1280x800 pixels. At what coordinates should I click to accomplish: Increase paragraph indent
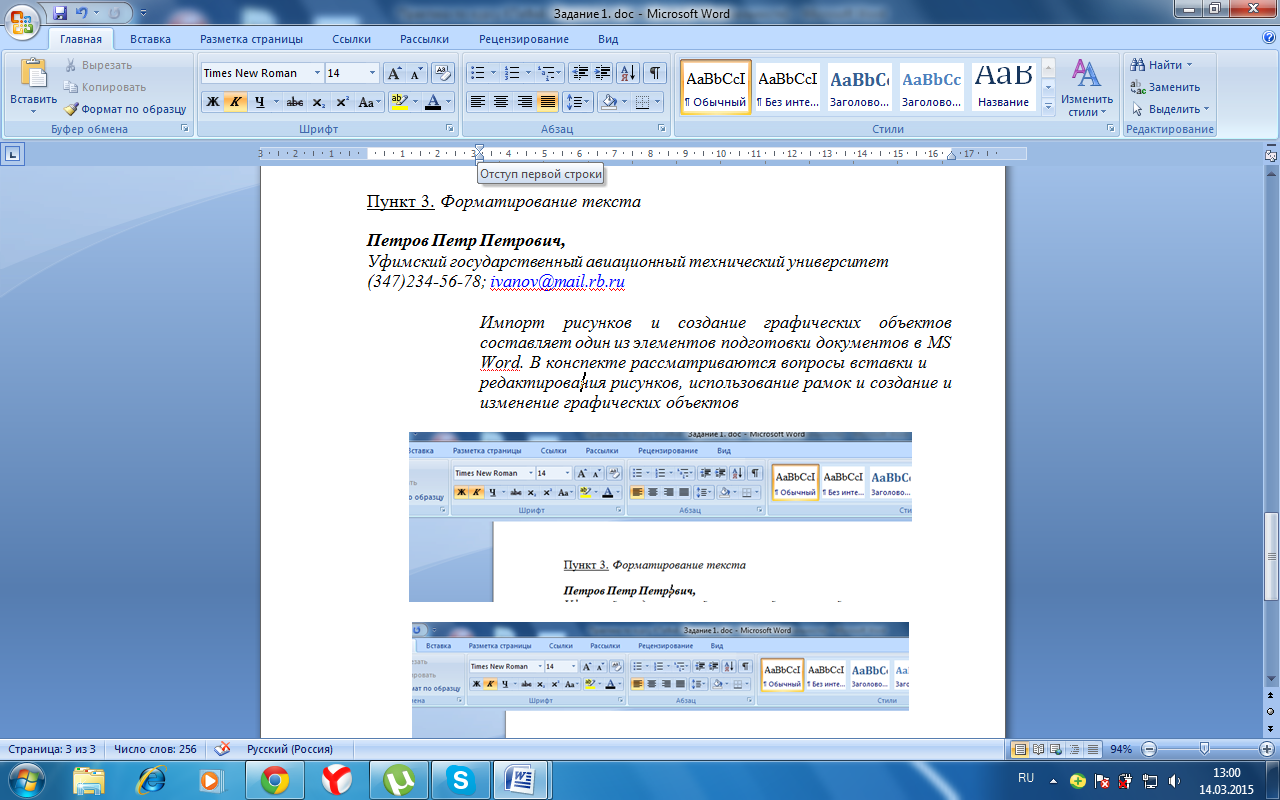[603, 73]
